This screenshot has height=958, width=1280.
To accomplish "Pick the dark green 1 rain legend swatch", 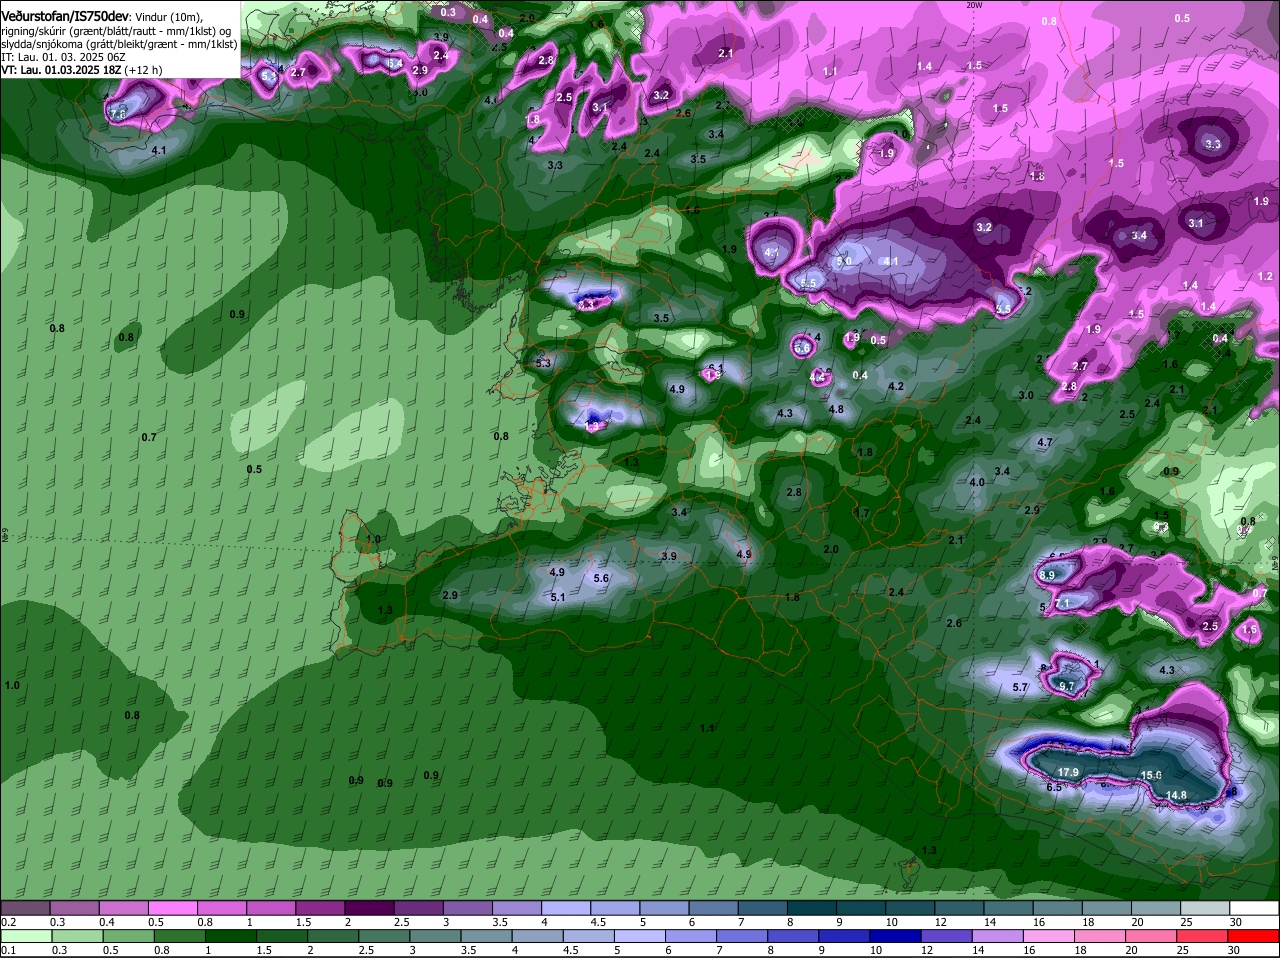I will (231, 935).
